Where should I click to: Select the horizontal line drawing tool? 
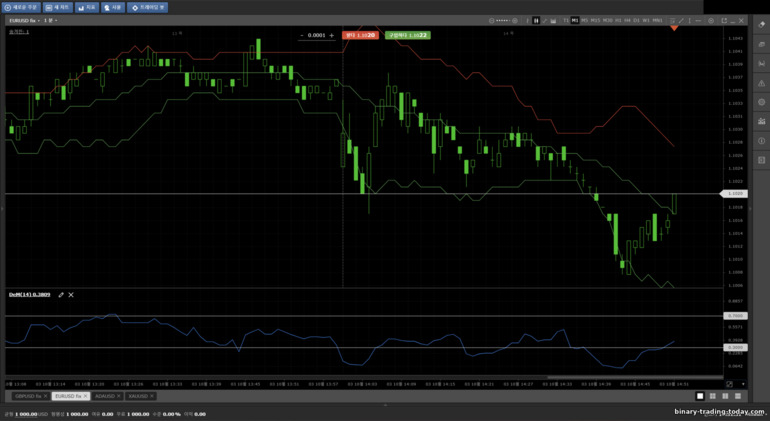[698, 21]
